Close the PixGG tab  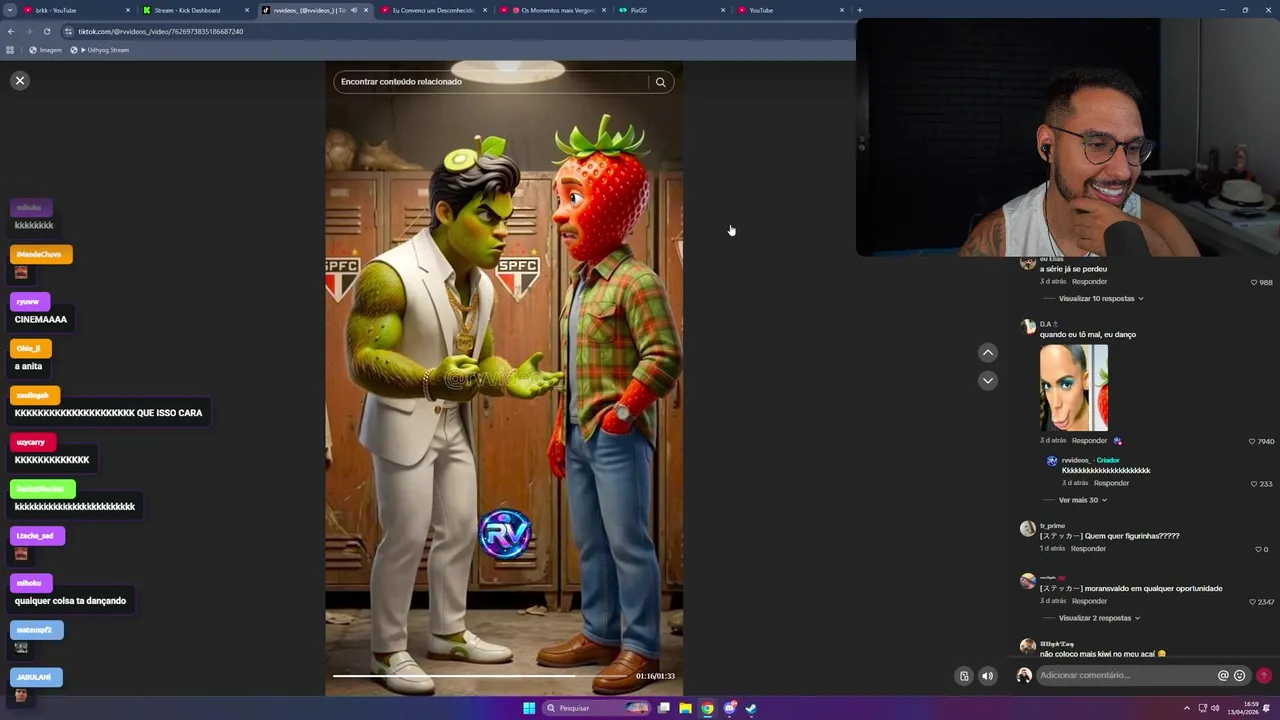pos(723,10)
